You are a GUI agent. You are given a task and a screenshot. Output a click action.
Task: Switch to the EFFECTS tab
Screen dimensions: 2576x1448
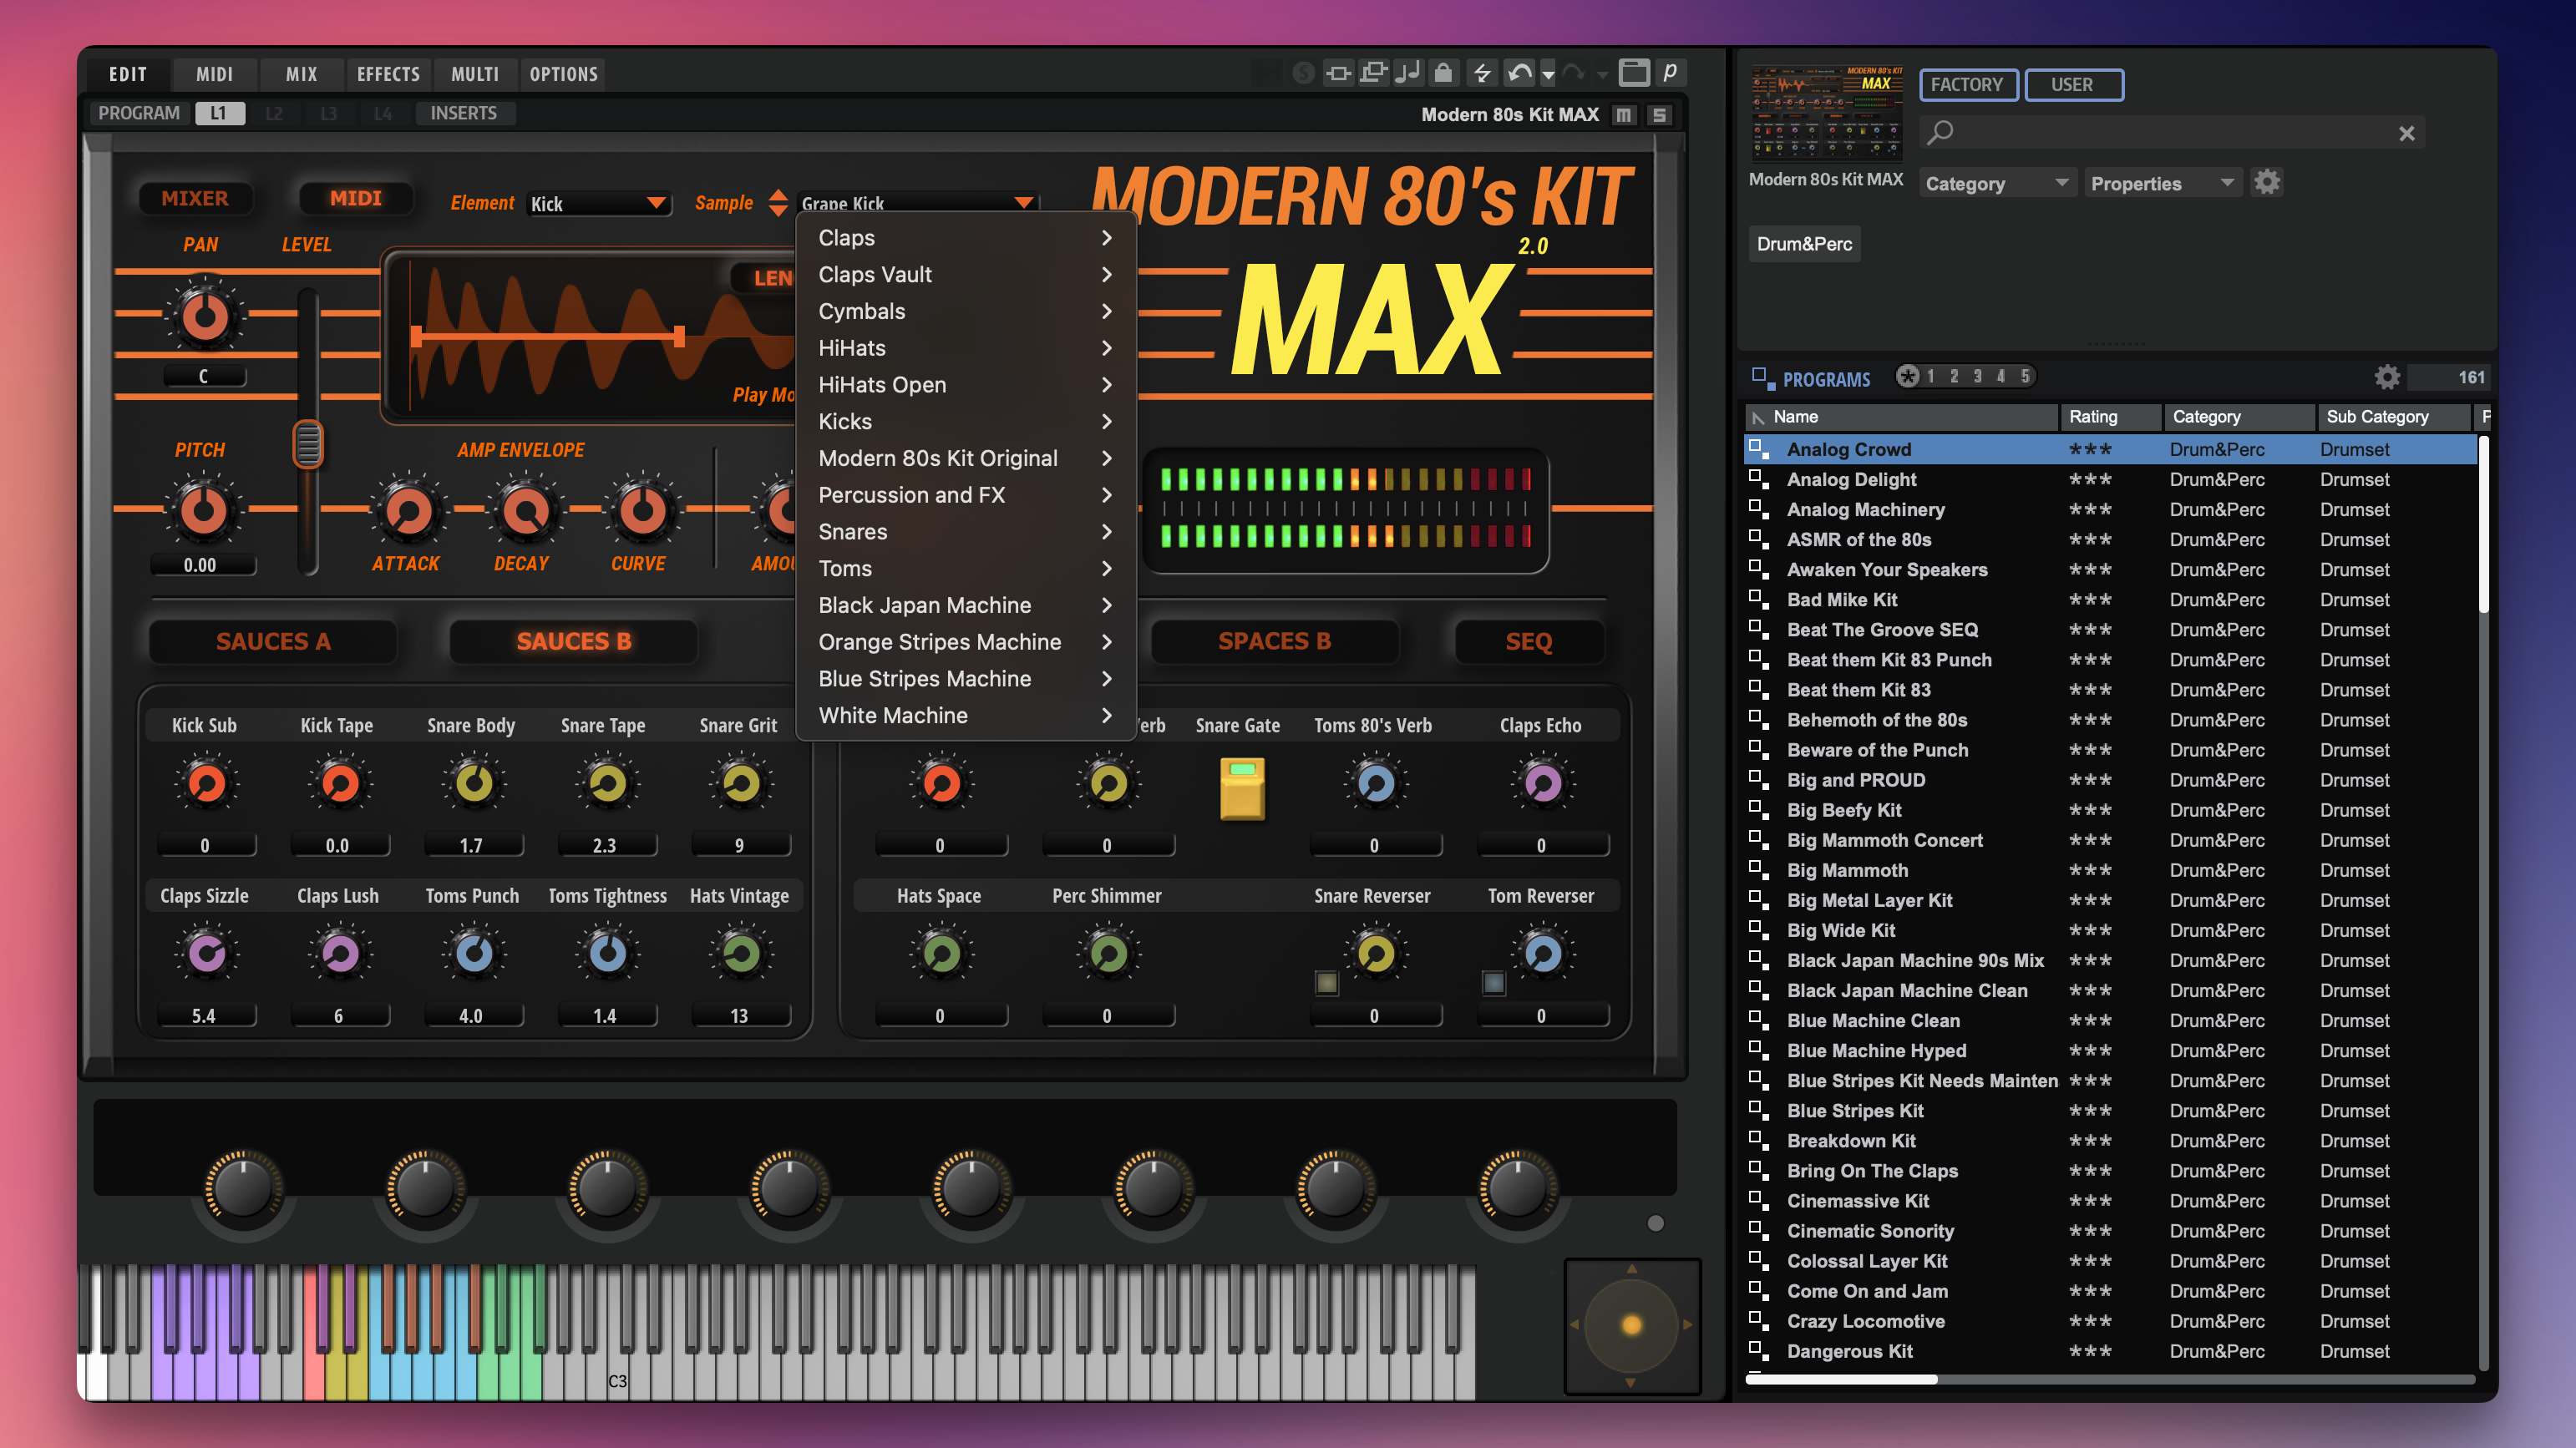pos(388,74)
